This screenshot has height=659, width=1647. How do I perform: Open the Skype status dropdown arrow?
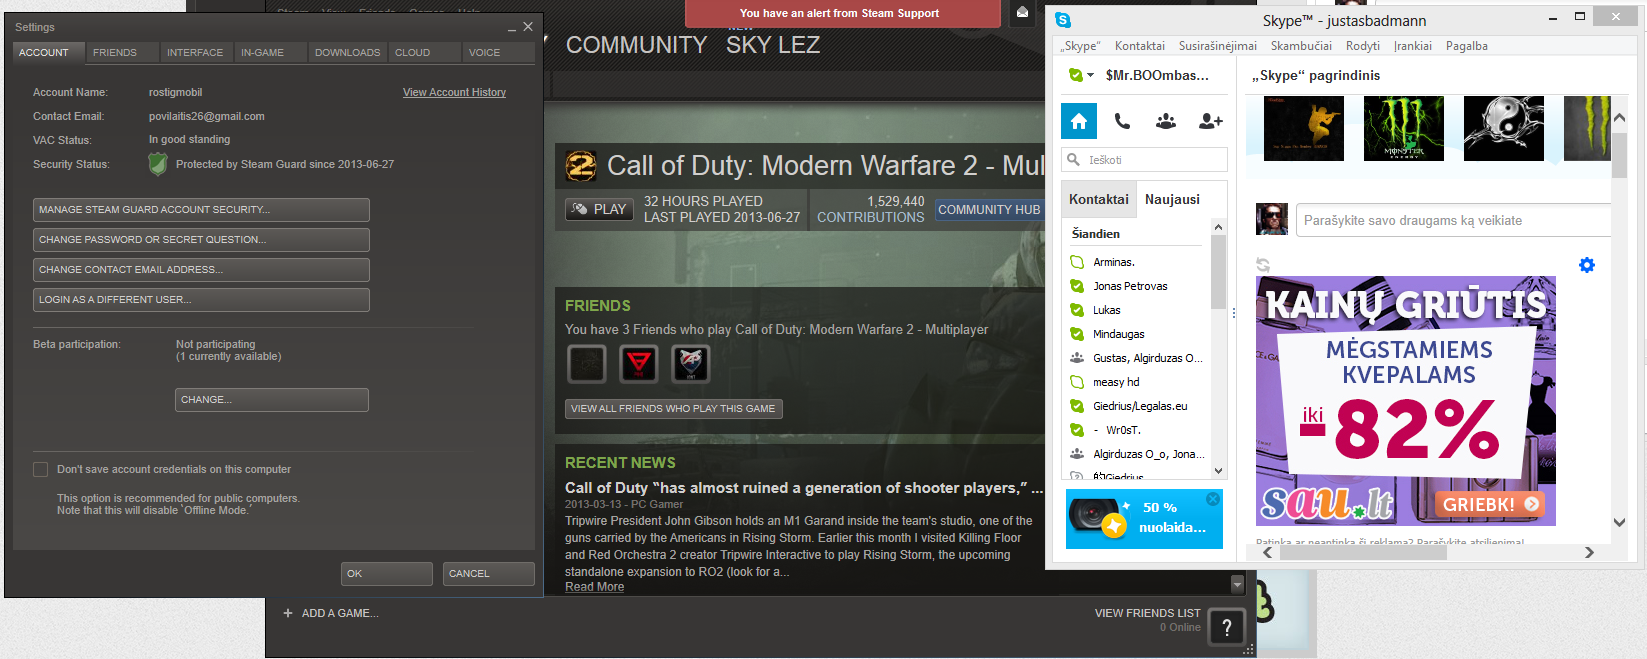[x=1090, y=75]
